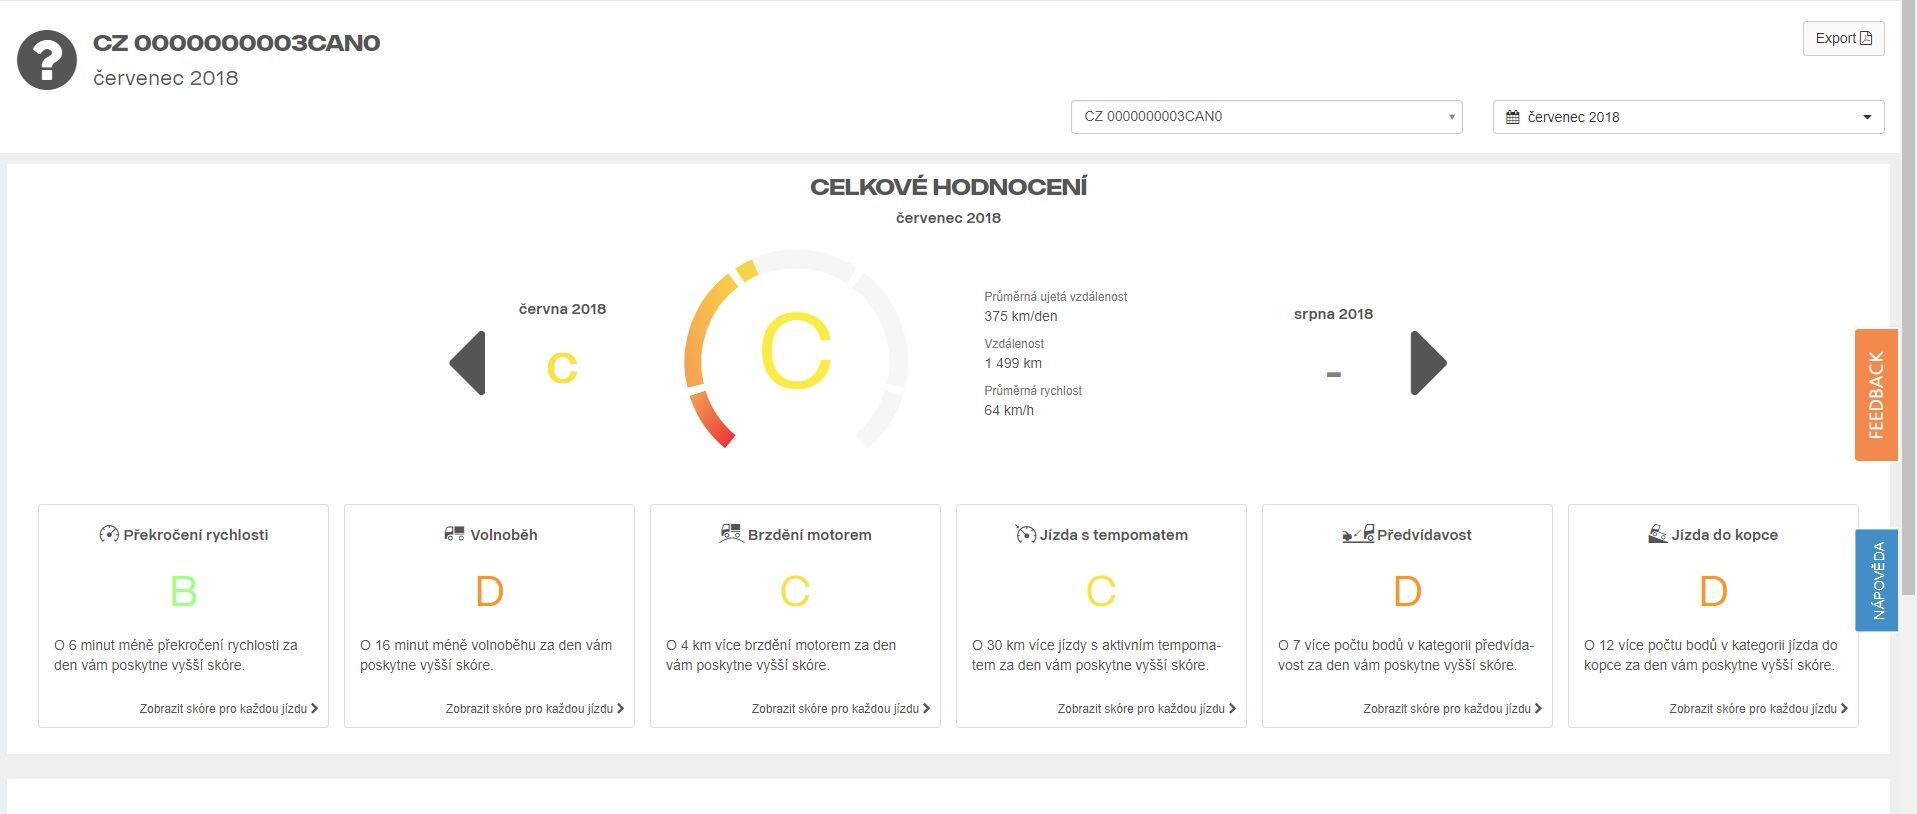Click the Jízda do kopce icon
This screenshot has height=814, width=1917.
(1657, 534)
